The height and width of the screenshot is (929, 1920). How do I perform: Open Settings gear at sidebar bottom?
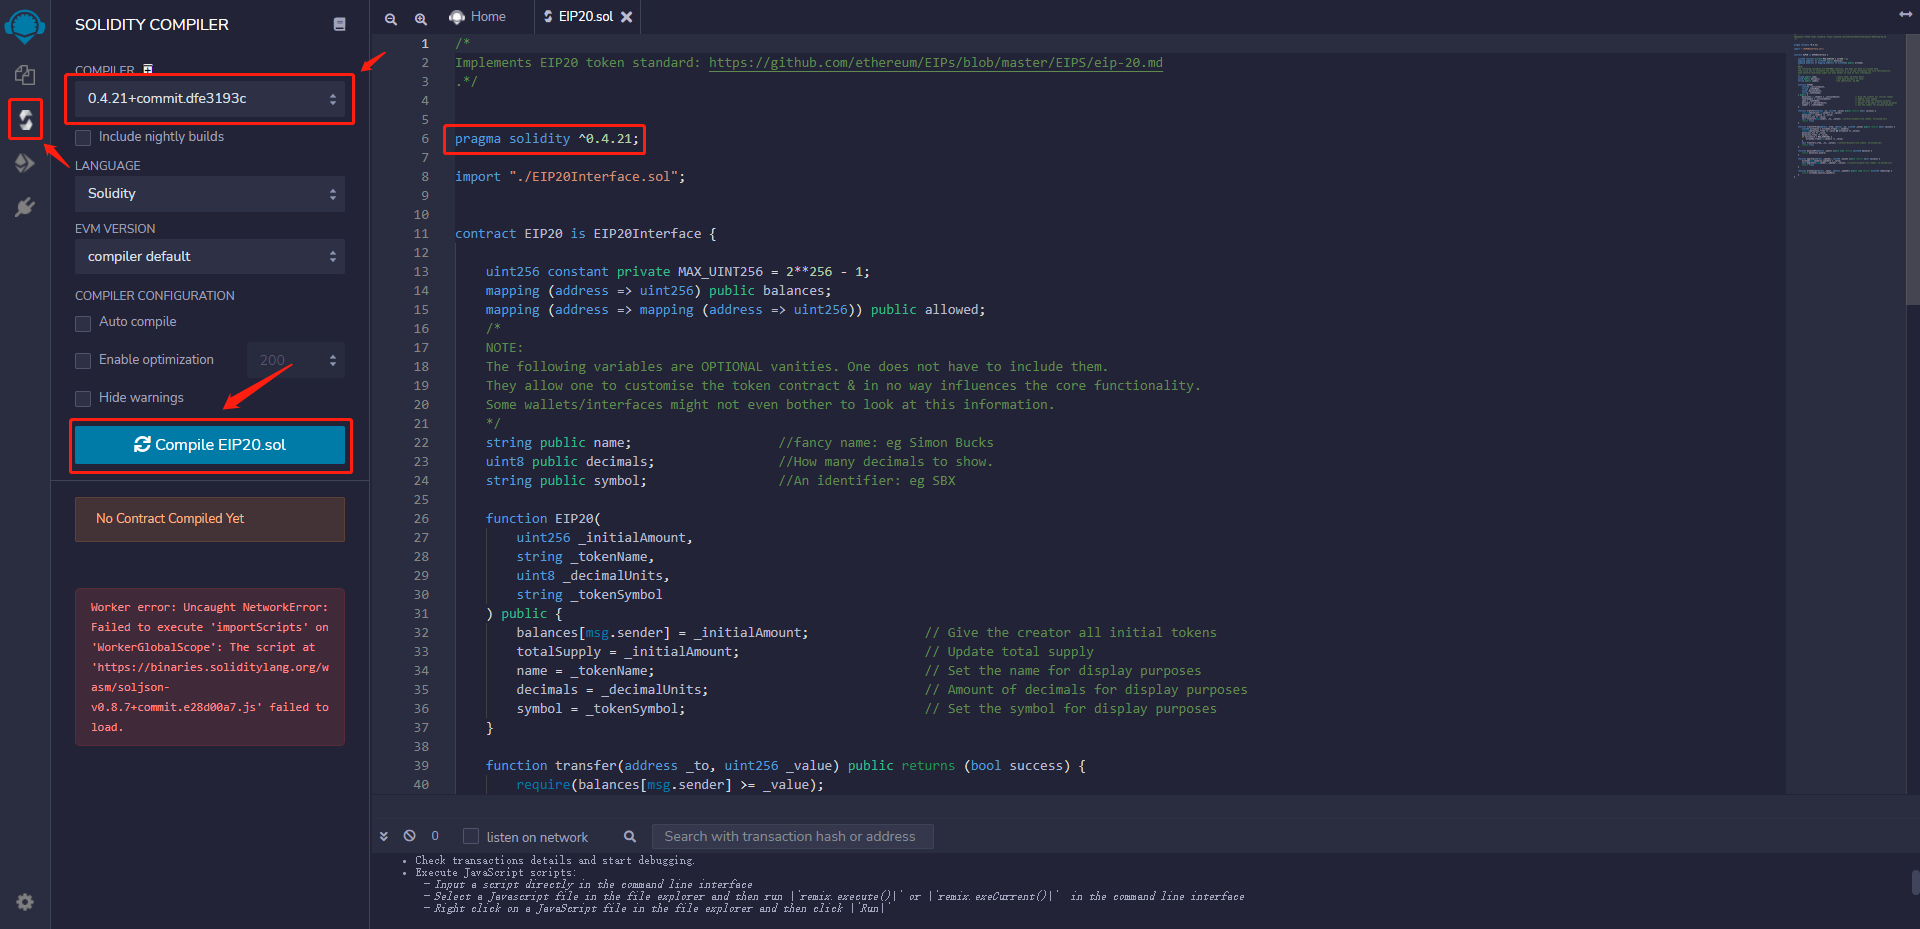(x=25, y=902)
